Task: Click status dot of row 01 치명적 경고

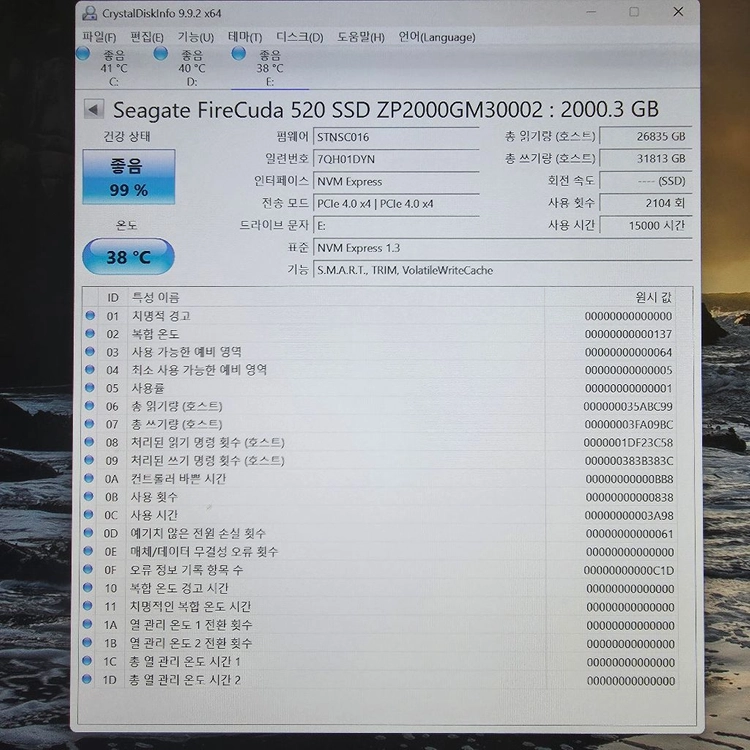Action: pos(90,316)
